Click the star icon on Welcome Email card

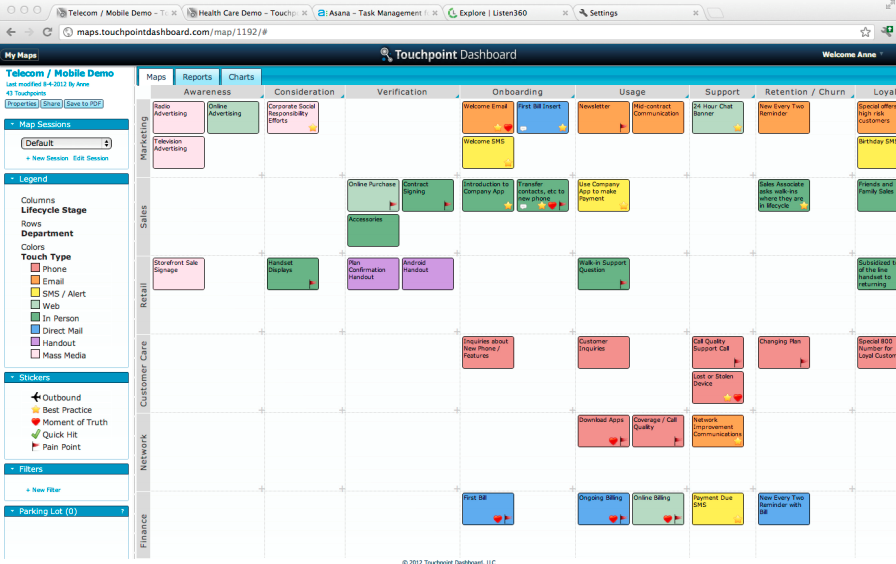(x=497, y=128)
